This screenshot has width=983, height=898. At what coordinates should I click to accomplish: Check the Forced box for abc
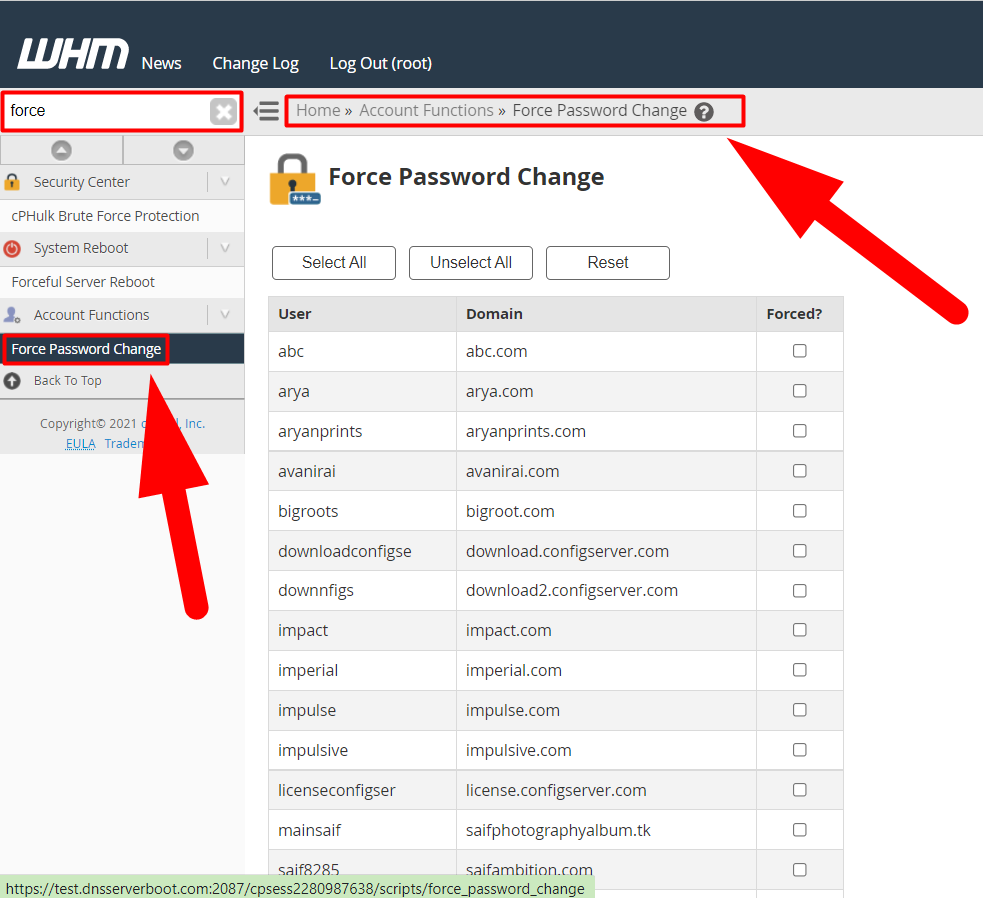[799, 351]
